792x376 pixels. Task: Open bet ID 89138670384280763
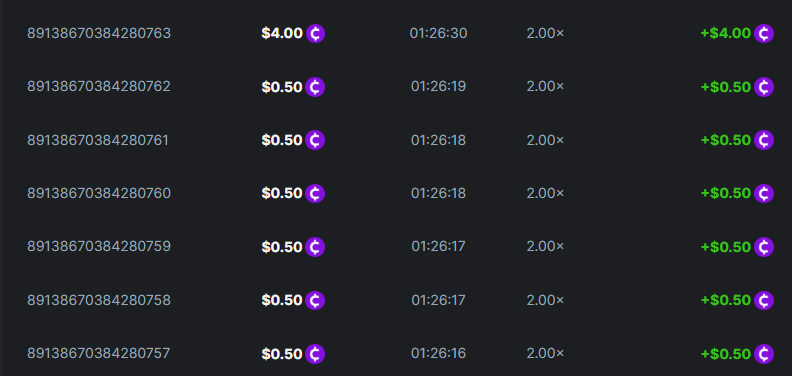pyautogui.click(x=99, y=34)
